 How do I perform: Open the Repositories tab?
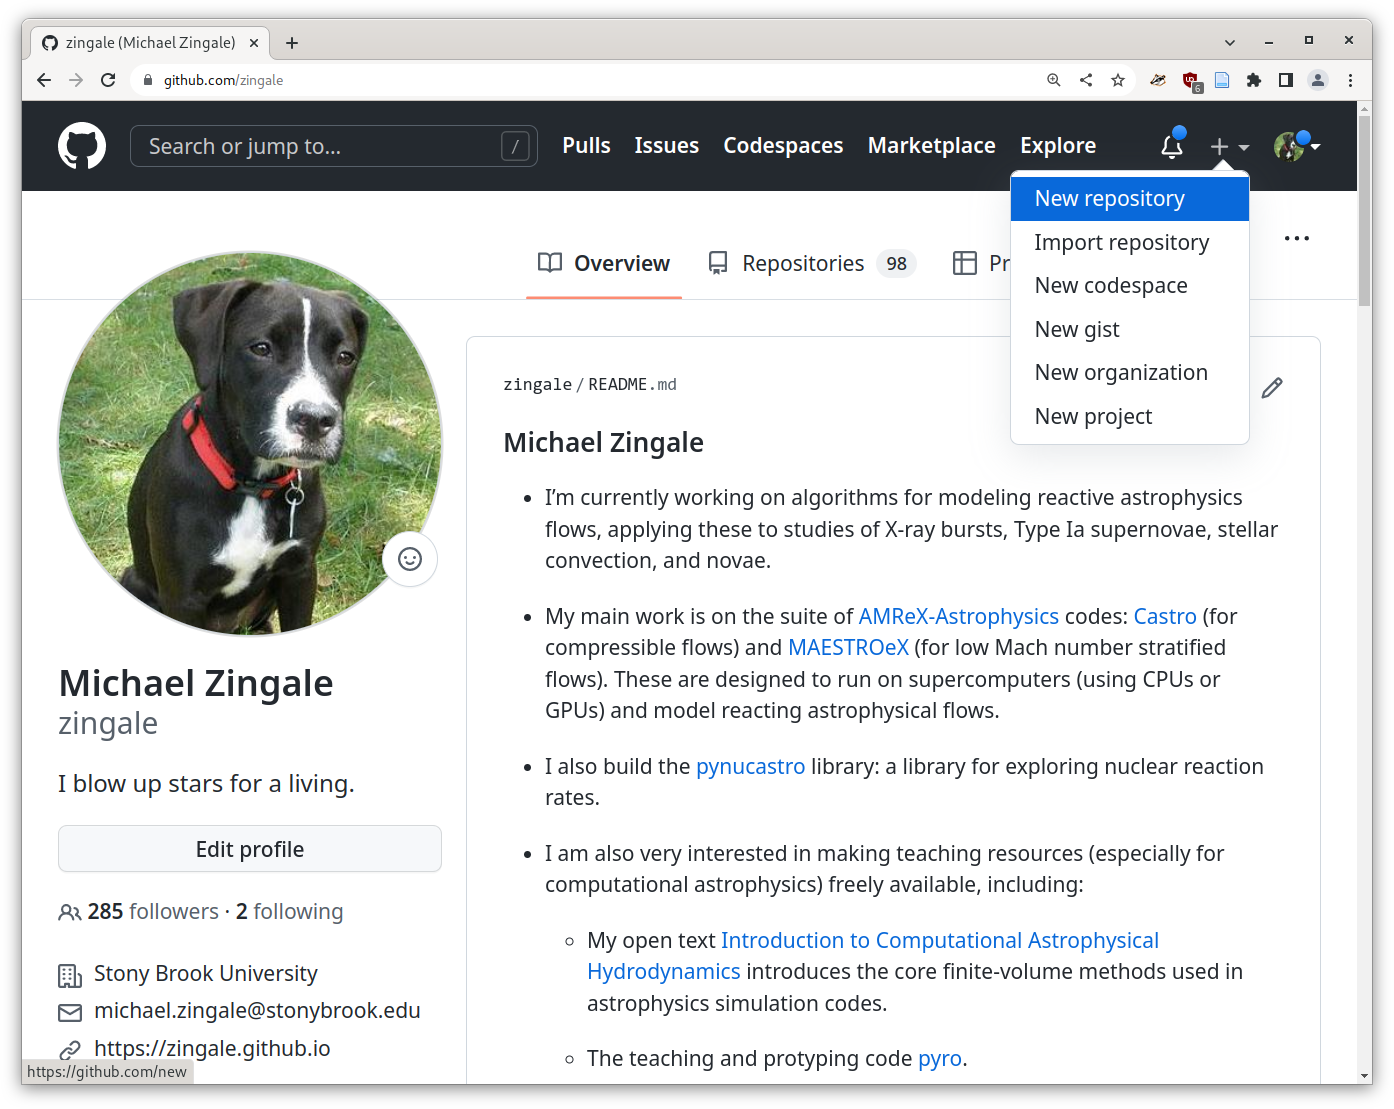pos(812,263)
